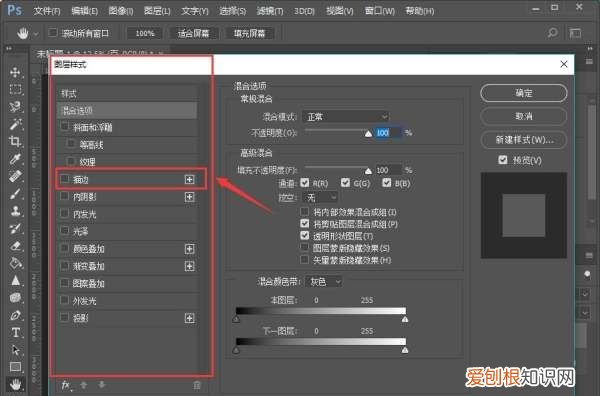
Task: Click the move effect up arrow
Action: pyautogui.click(x=84, y=385)
